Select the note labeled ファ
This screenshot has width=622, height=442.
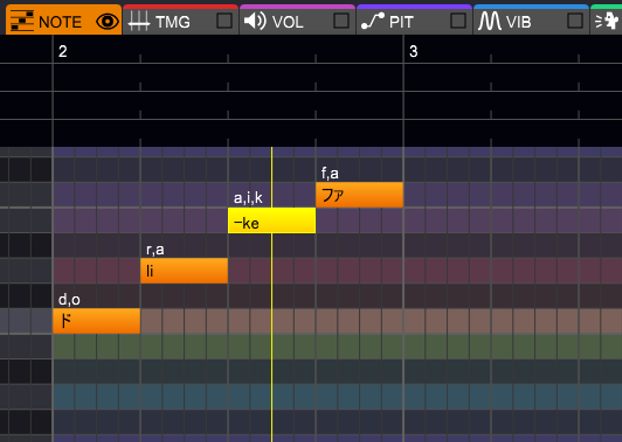coord(359,195)
